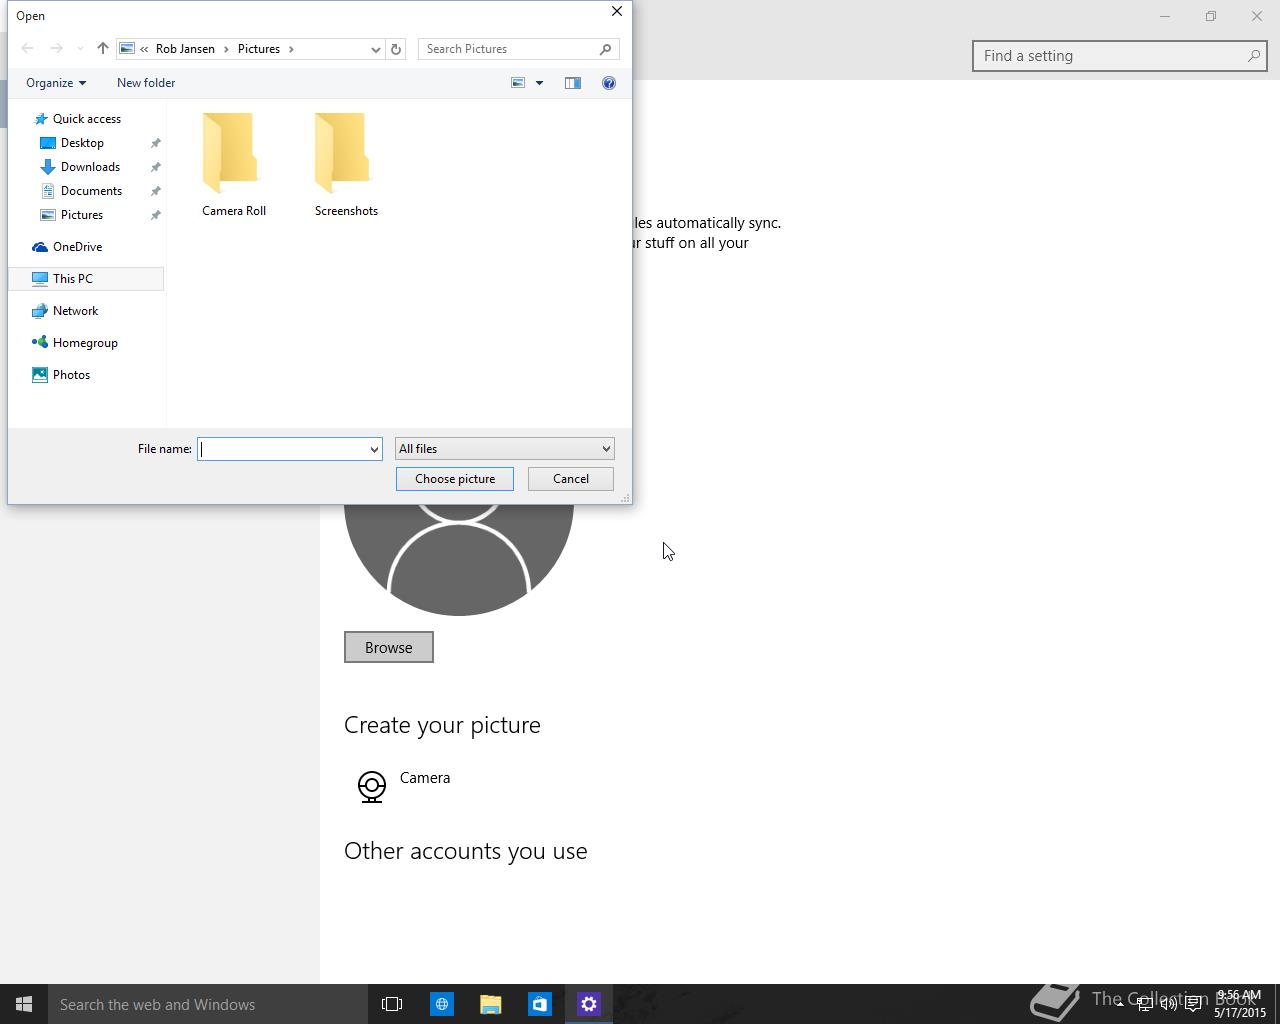This screenshot has width=1280, height=1024.
Task: Click Pictures in address breadcrumb
Action: pyautogui.click(x=259, y=49)
